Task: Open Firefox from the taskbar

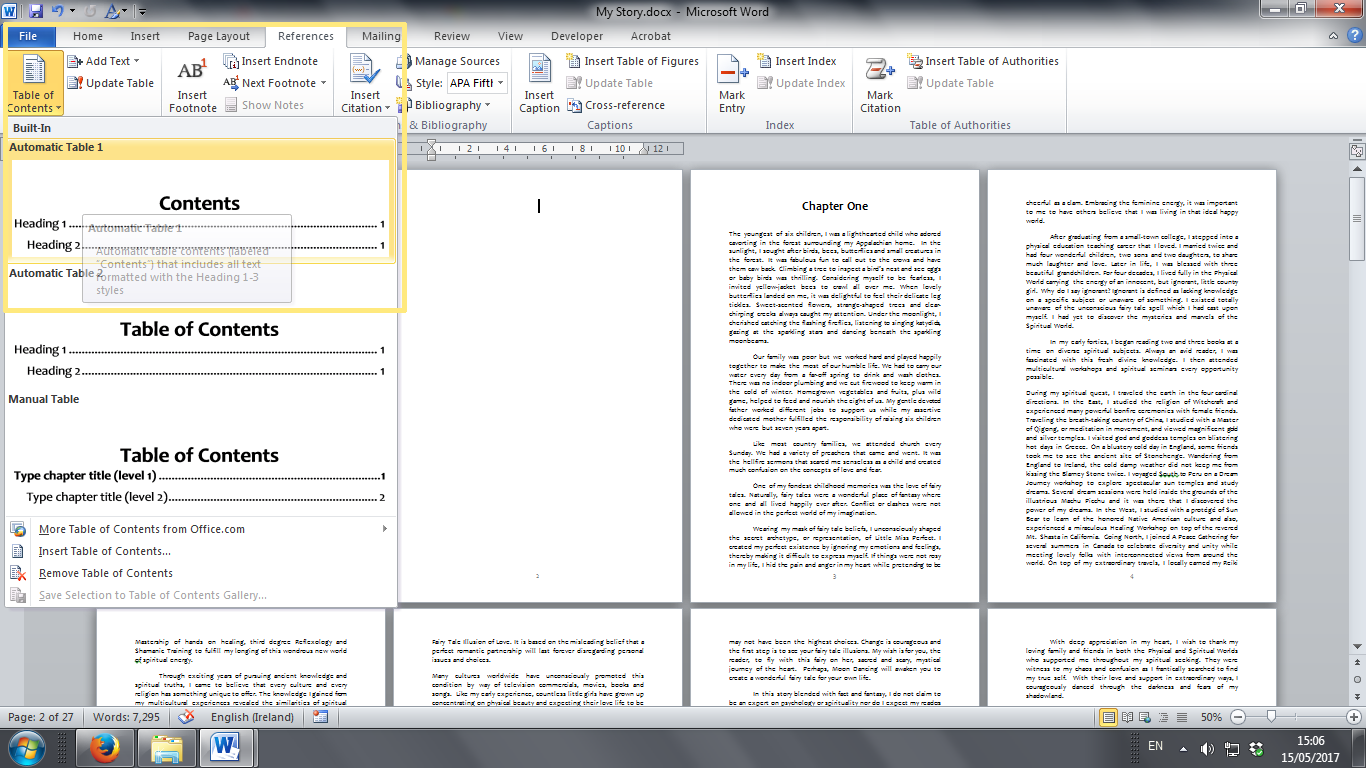Action: pos(104,747)
